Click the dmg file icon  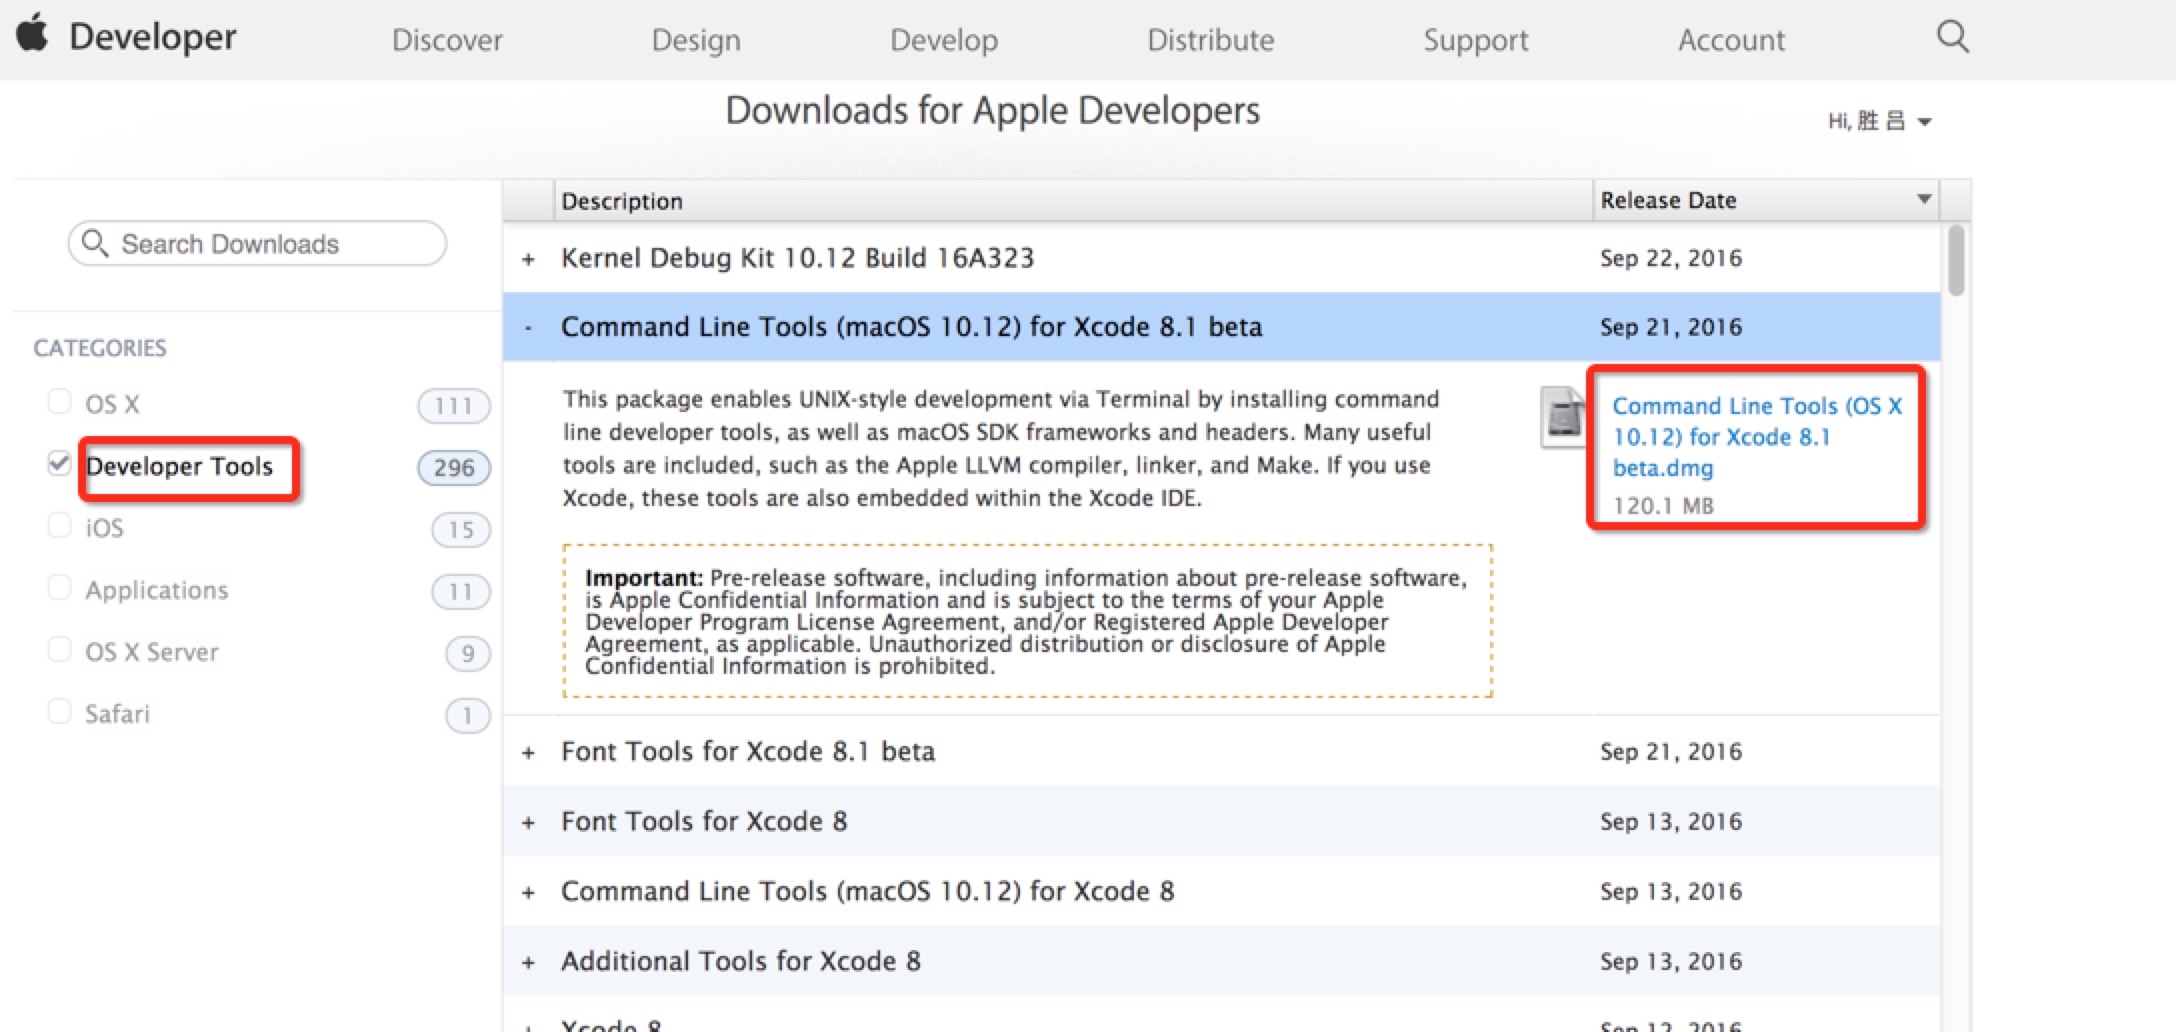click(1562, 416)
